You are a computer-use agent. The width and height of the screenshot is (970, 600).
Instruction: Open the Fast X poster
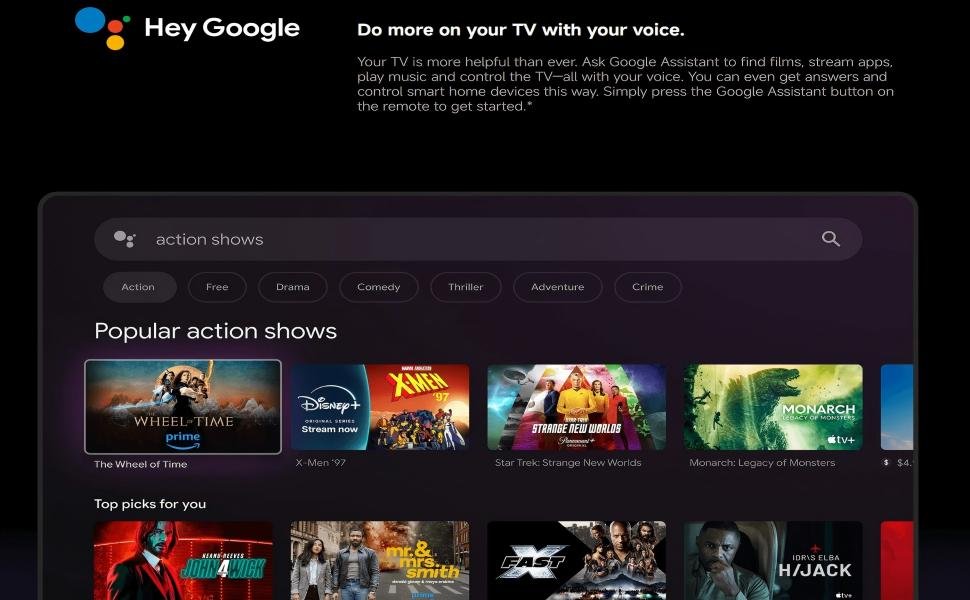(x=577, y=560)
